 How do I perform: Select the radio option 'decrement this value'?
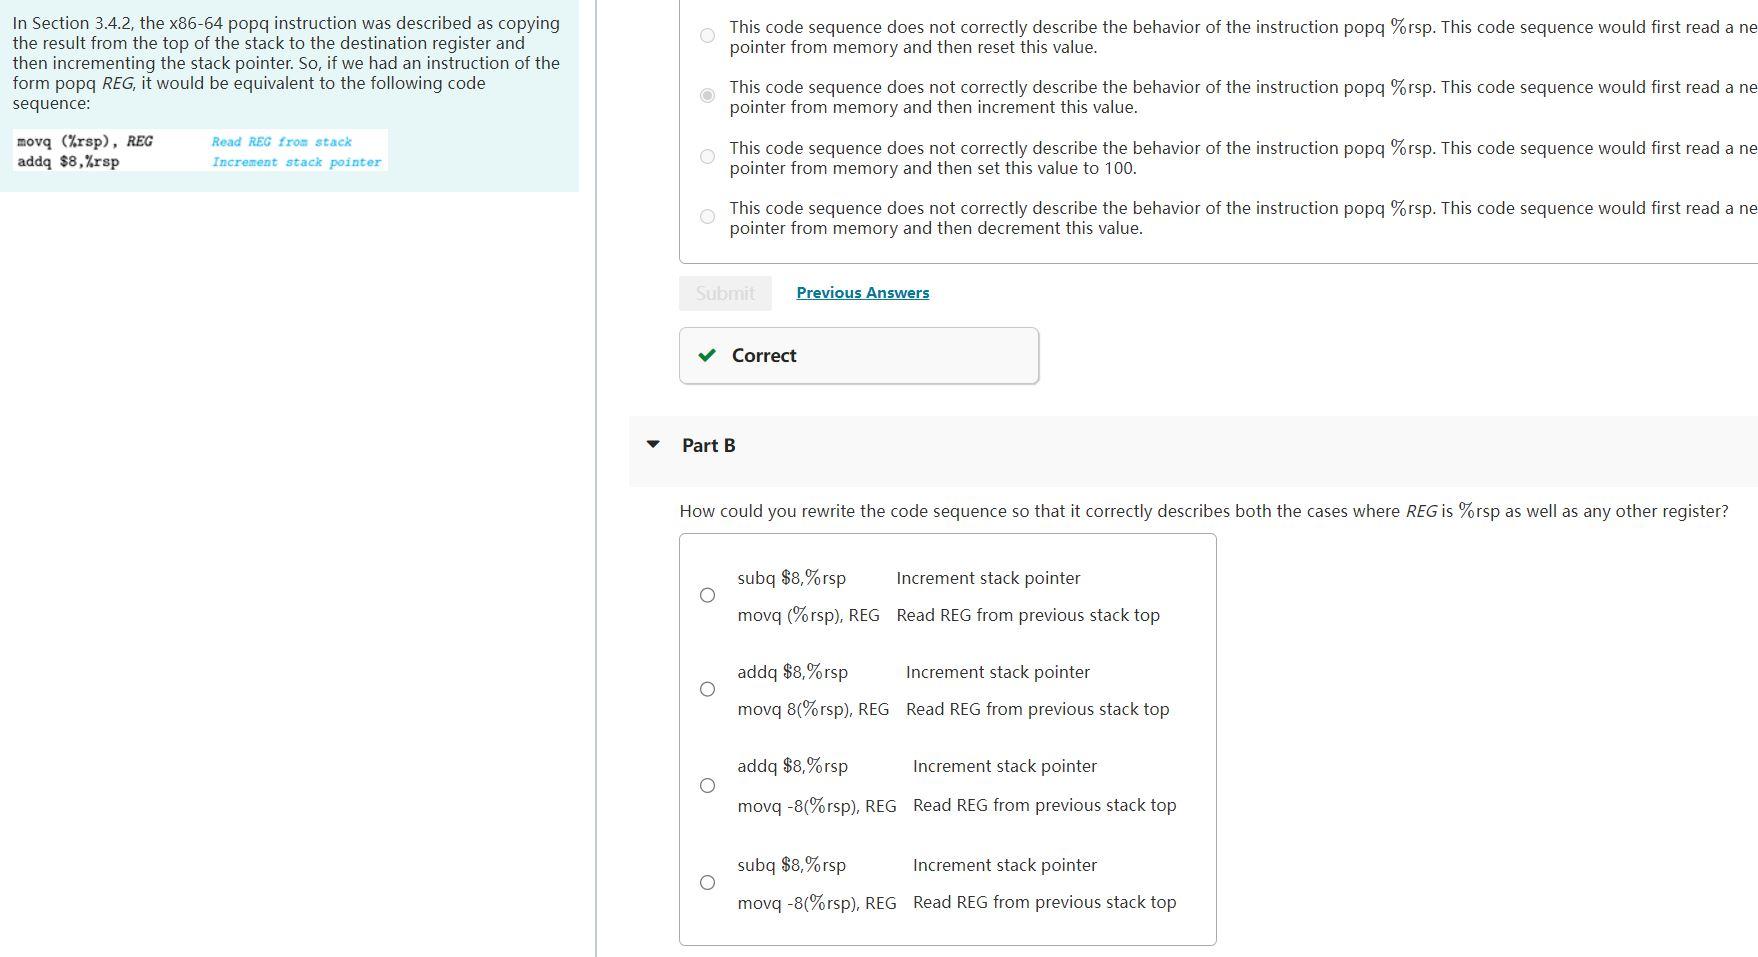pos(706,215)
